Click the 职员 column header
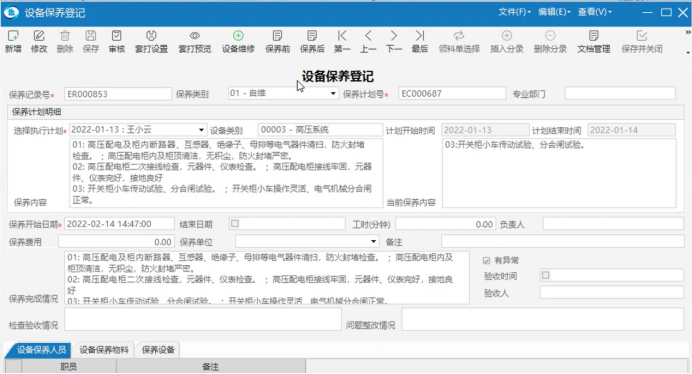The width and height of the screenshot is (692, 374). point(69,366)
